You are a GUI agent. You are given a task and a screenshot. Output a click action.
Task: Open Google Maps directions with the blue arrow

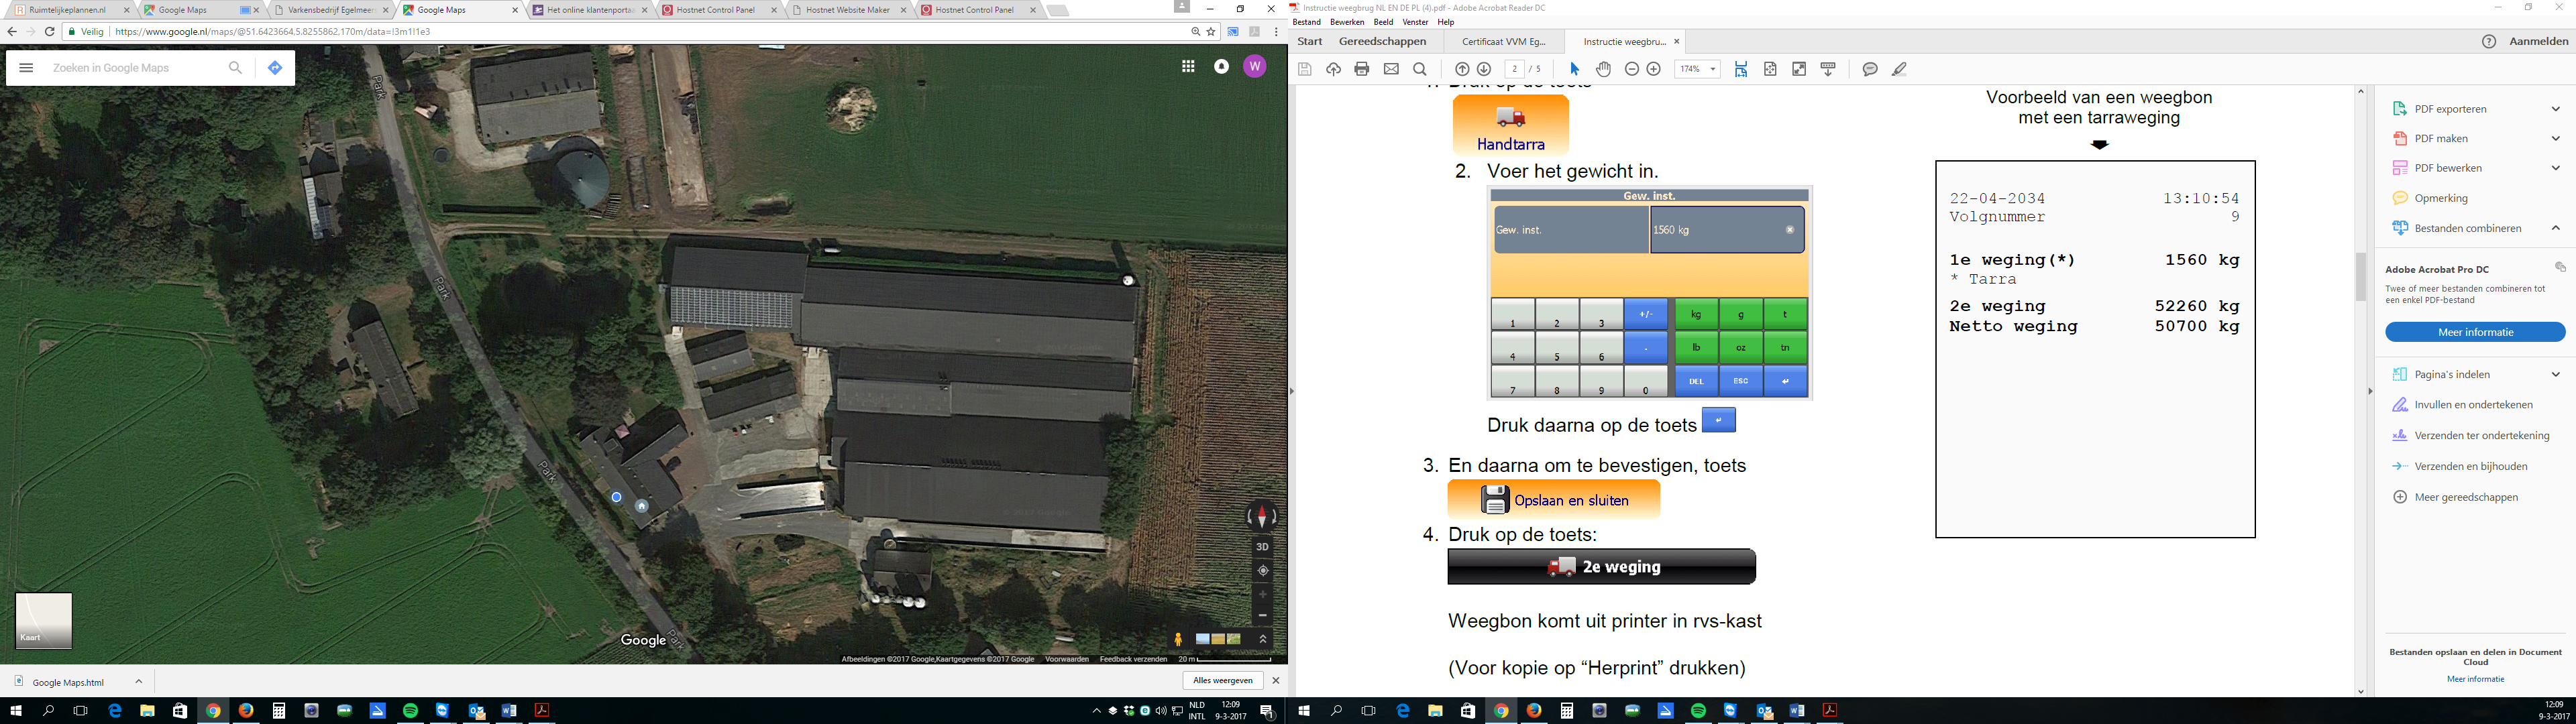275,68
